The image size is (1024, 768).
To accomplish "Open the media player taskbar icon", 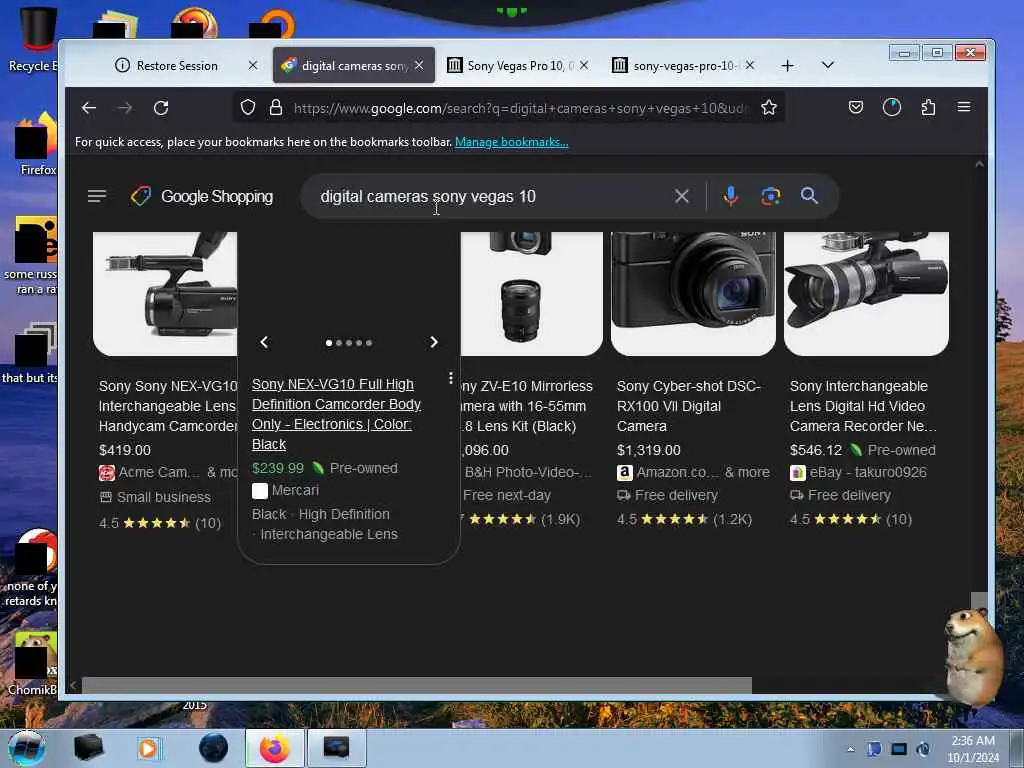I will point(148,748).
